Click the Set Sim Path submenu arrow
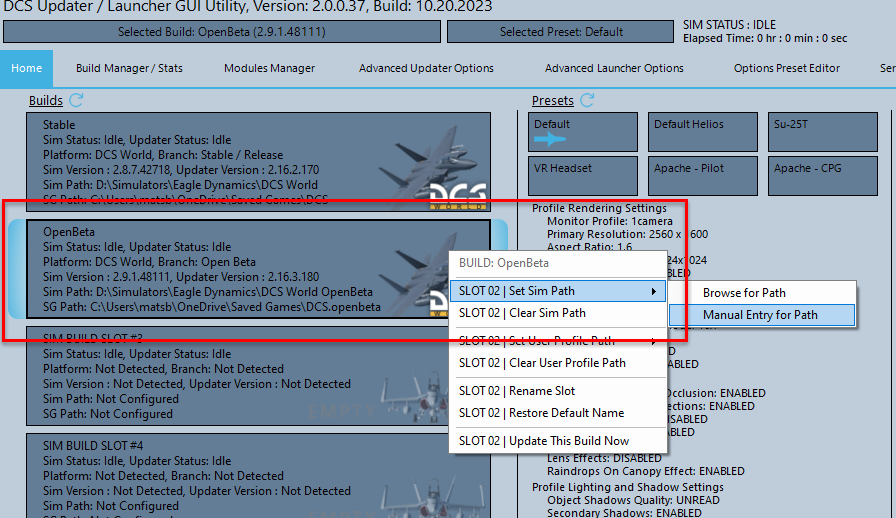Screen dimensions: 896x518 point(654,292)
